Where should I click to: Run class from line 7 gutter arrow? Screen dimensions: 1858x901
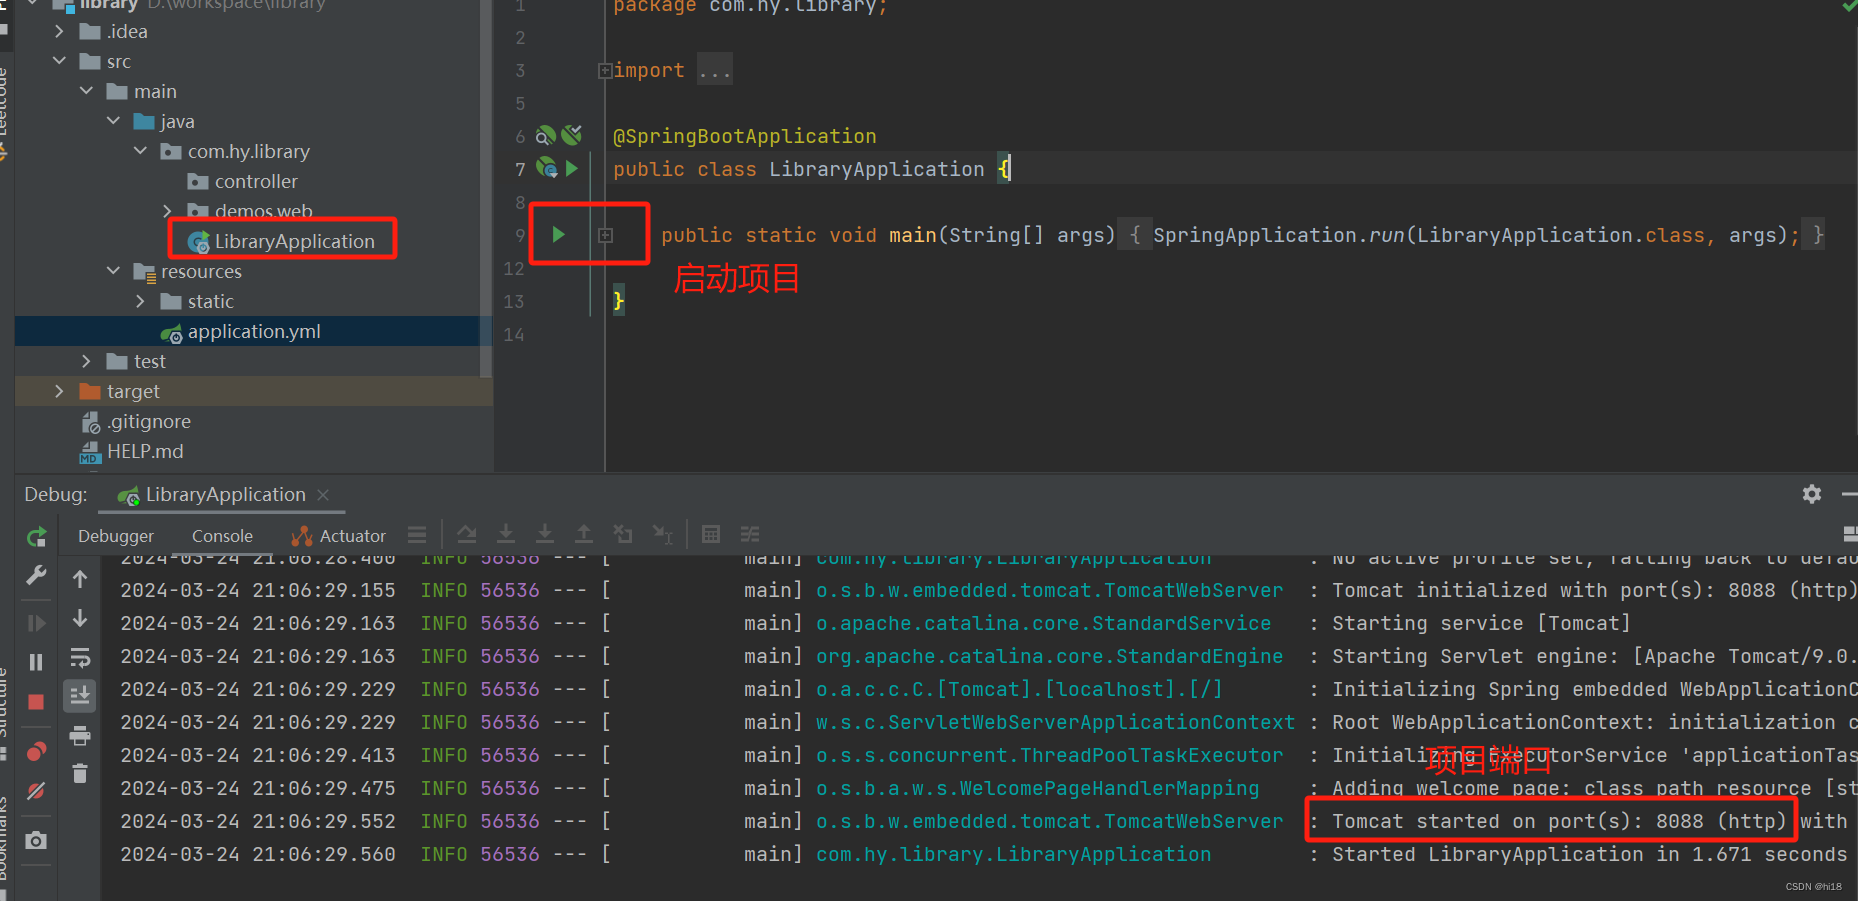tap(572, 168)
